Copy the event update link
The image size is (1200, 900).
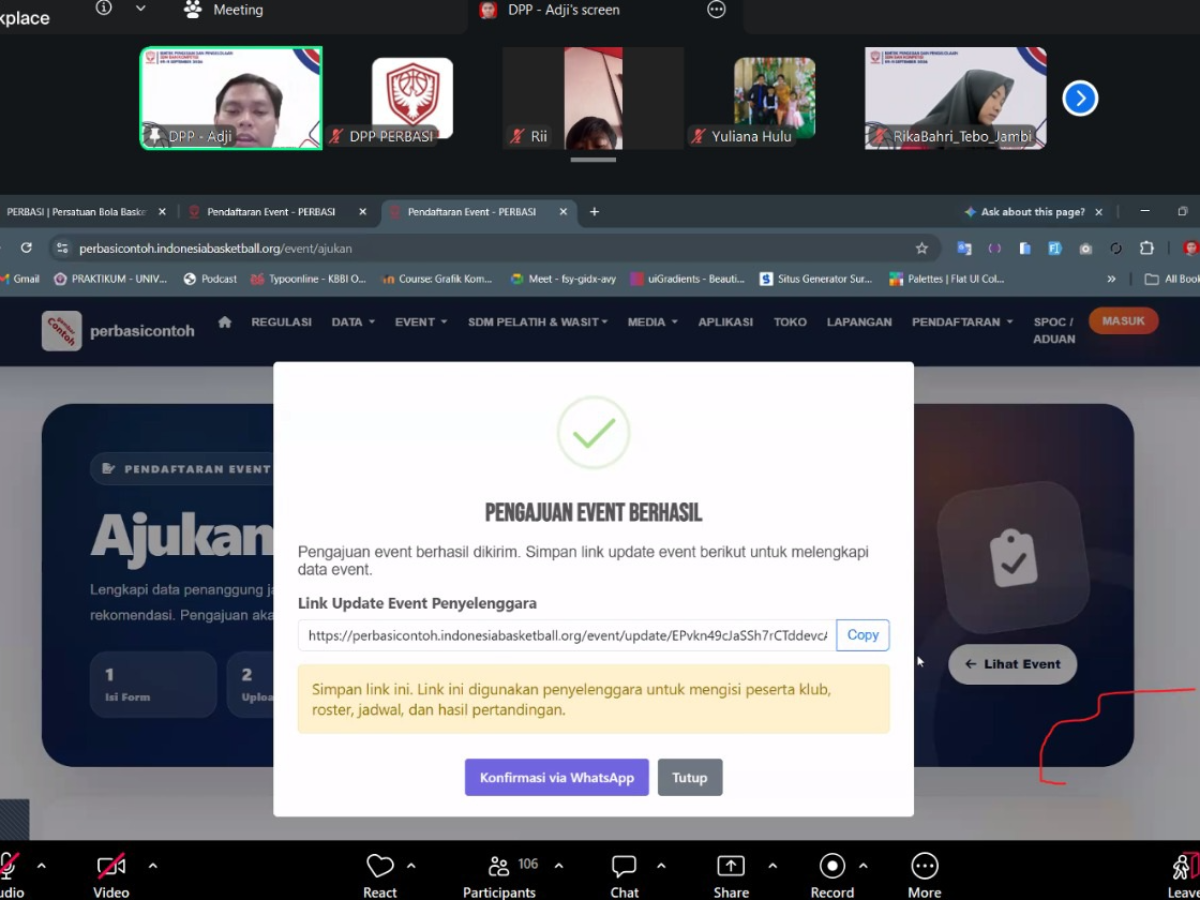(863, 635)
